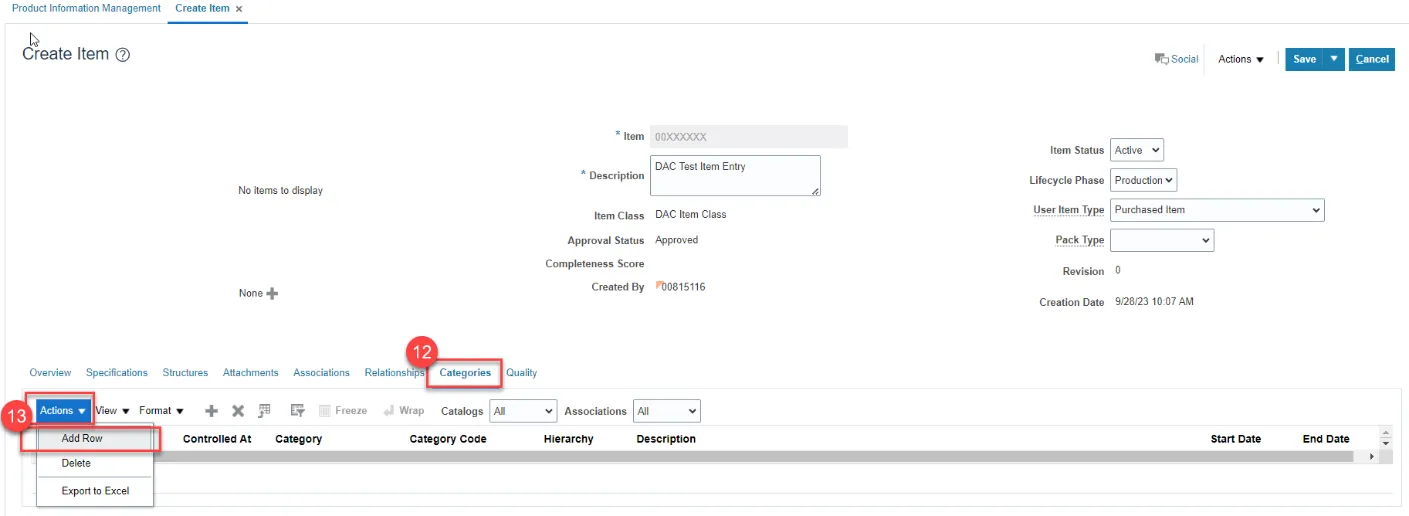
Task: Click the Category column header
Action: (x=298, y=439)
